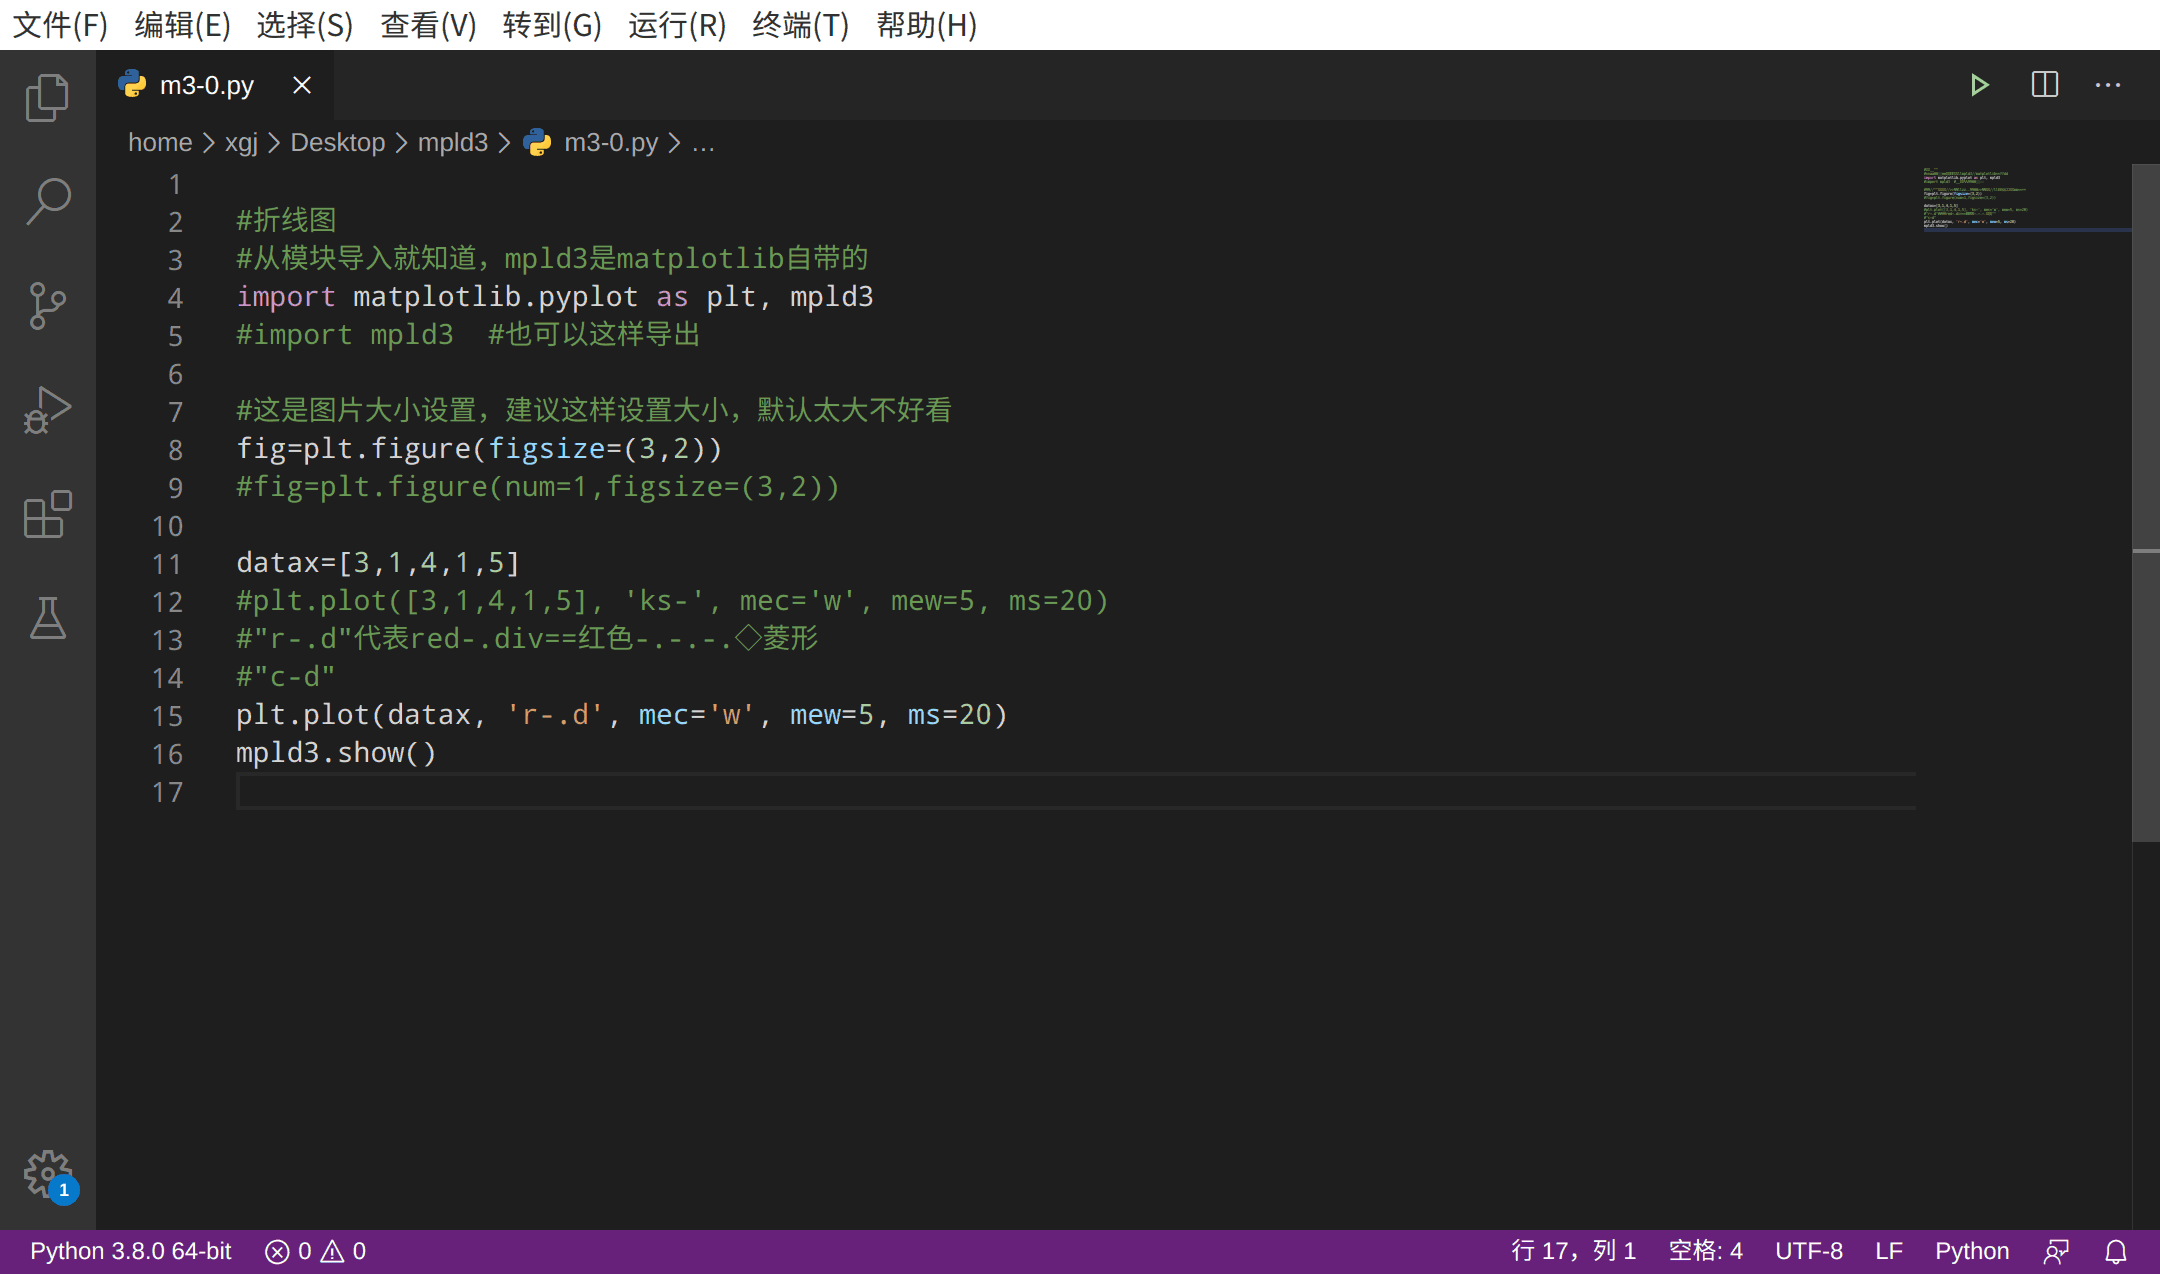Screen dimensions: 2160x1274
Task: Open the Explorer sidebar icon
Action: coord(47,97)
